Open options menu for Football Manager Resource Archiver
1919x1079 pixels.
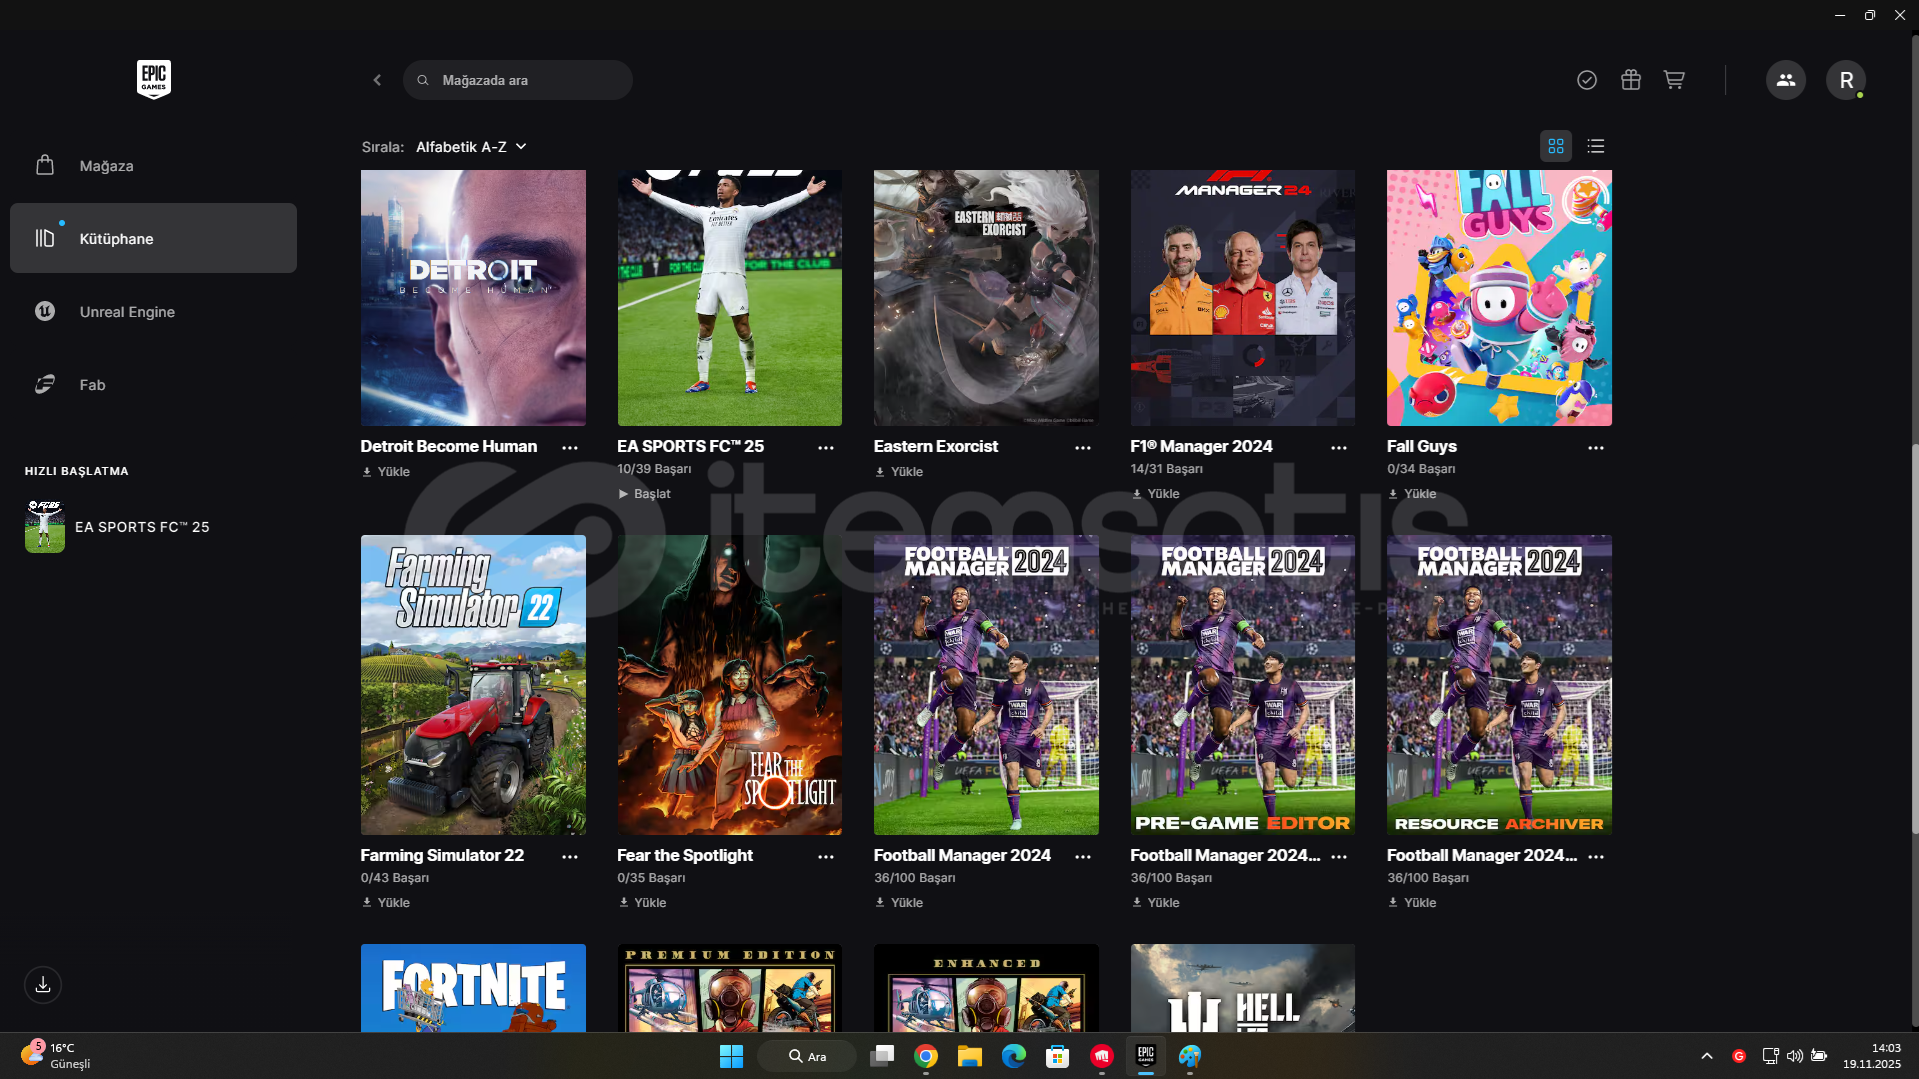1596,857
